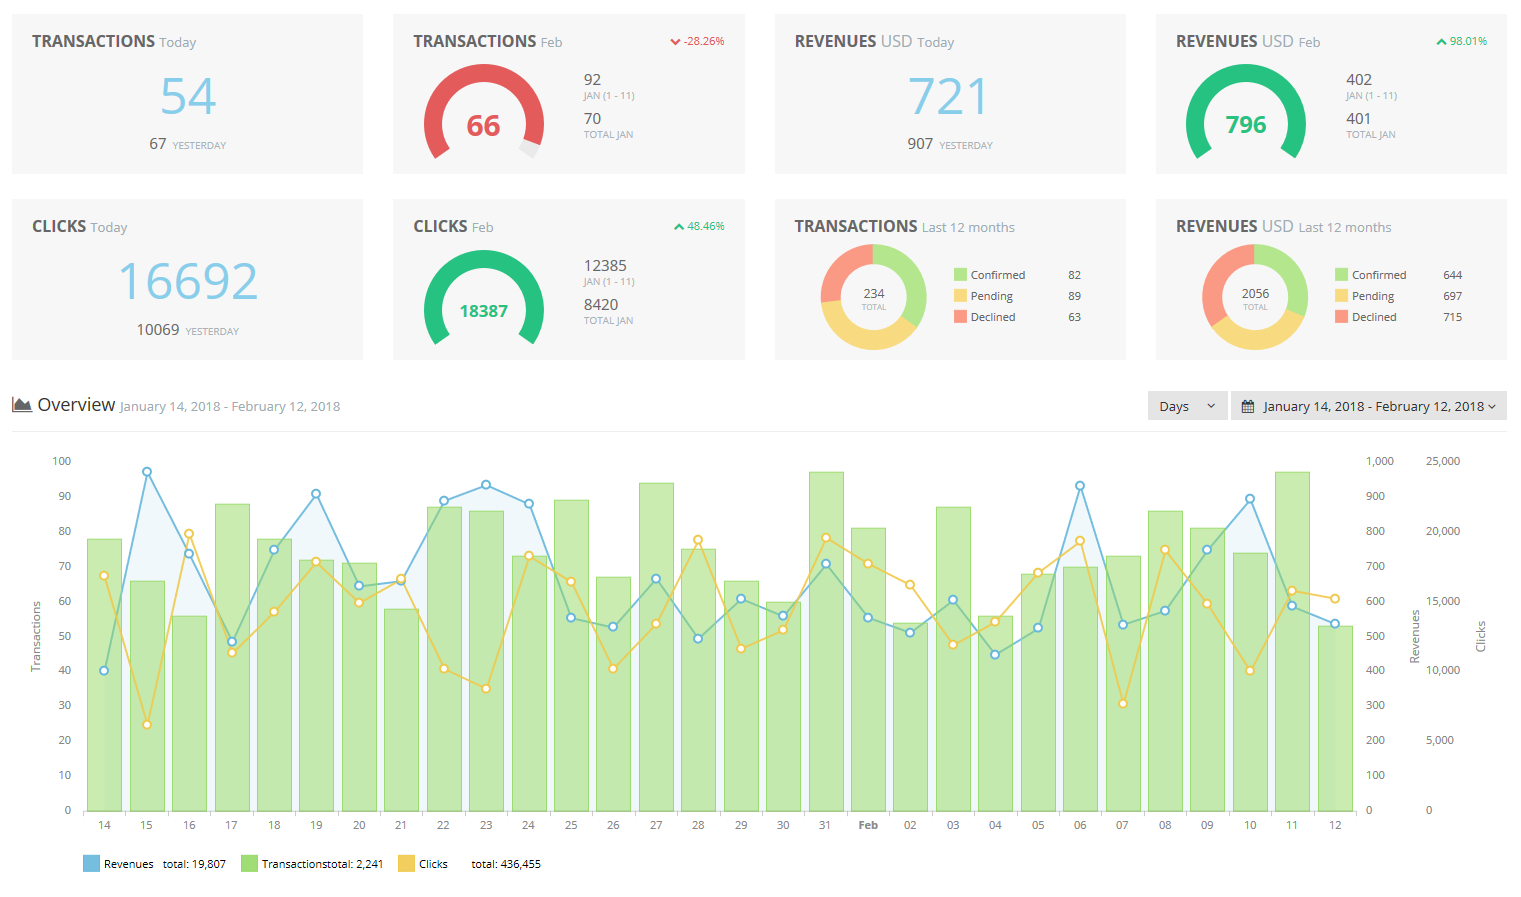Viewport: 1521px width, 897px height.
Task: Click the red Transactions Feb gauge value 66
Action: coord(483,126)
